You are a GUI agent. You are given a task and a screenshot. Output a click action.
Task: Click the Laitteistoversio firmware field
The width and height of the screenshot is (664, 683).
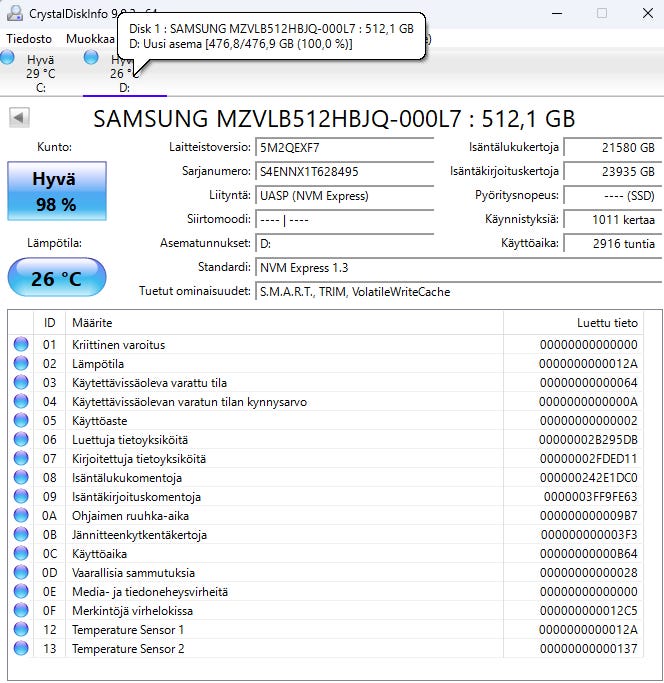[344, 148]
